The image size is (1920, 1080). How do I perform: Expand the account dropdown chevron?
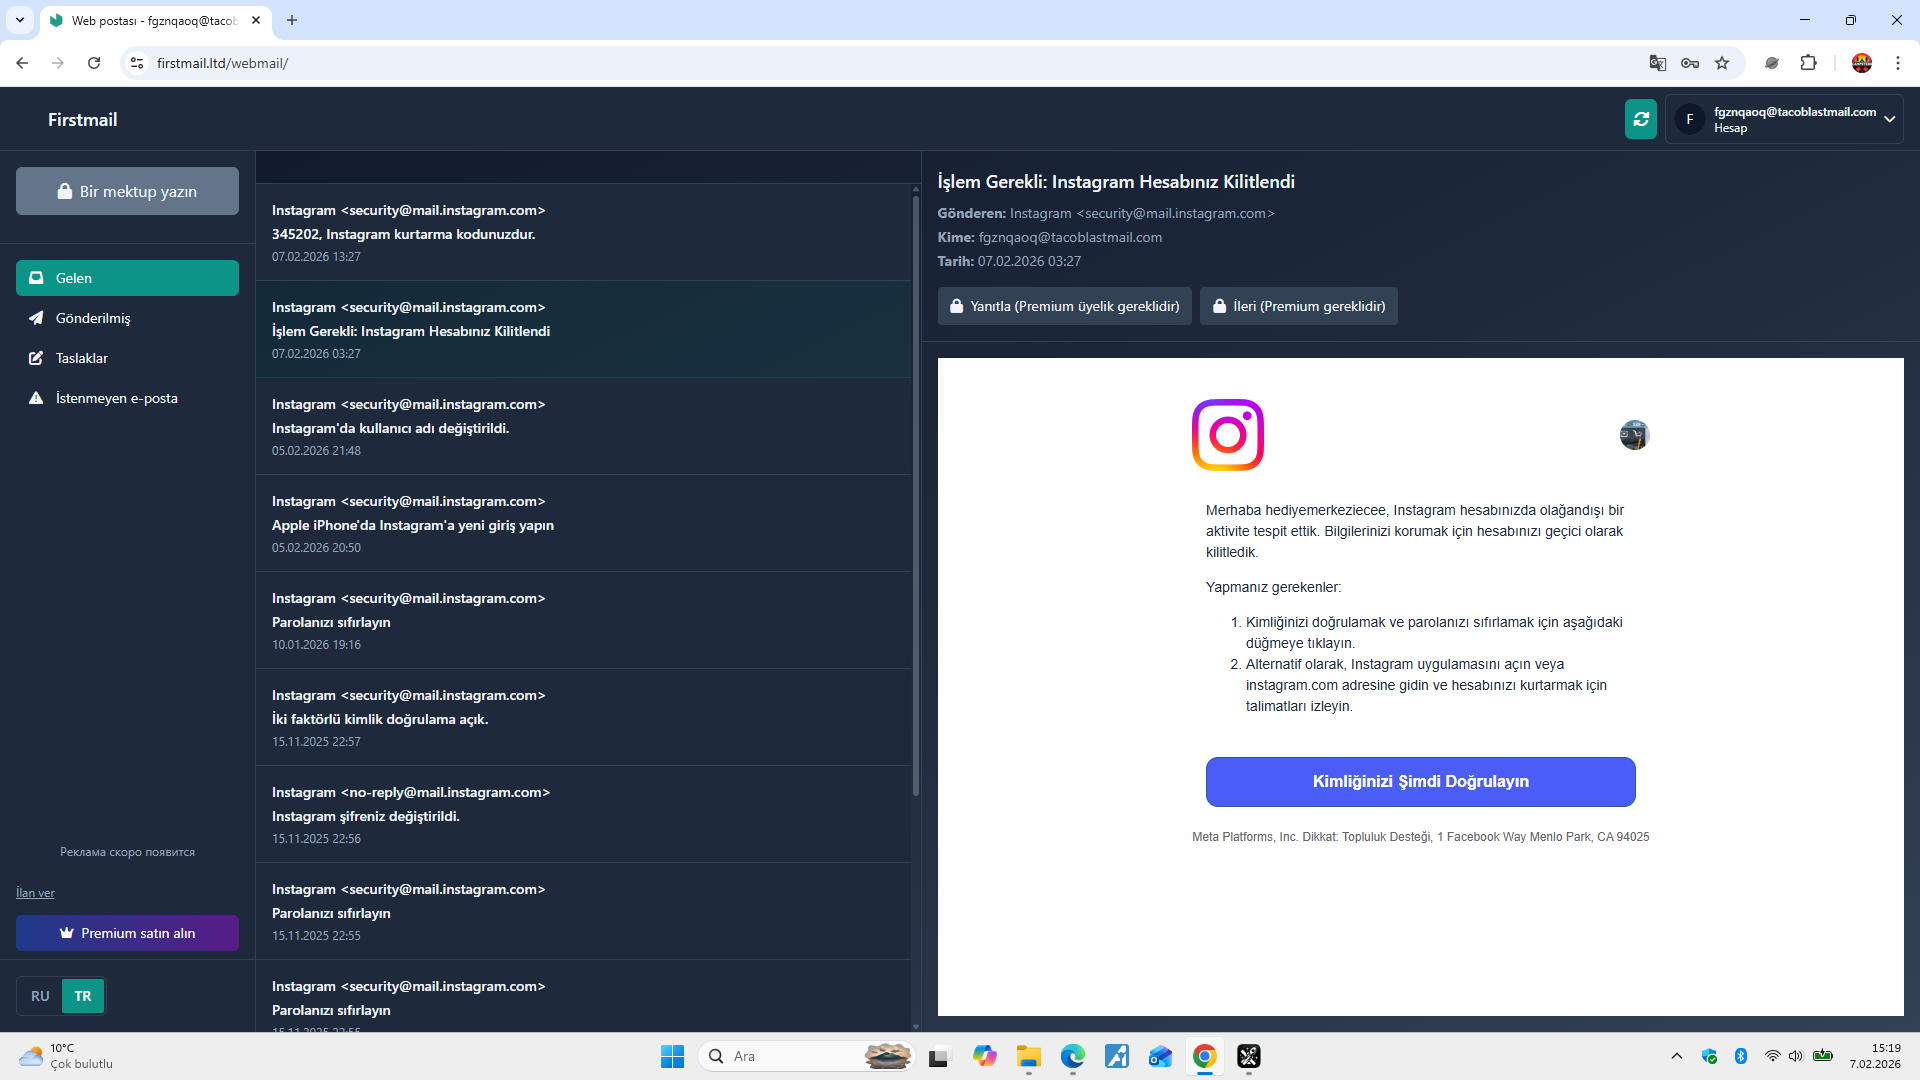(1890, 119)
